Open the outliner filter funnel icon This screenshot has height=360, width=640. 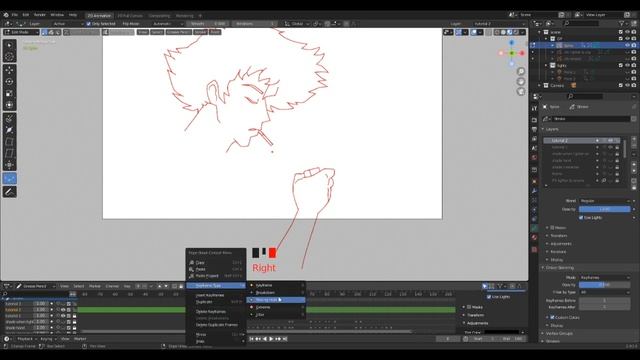(622, 23)
